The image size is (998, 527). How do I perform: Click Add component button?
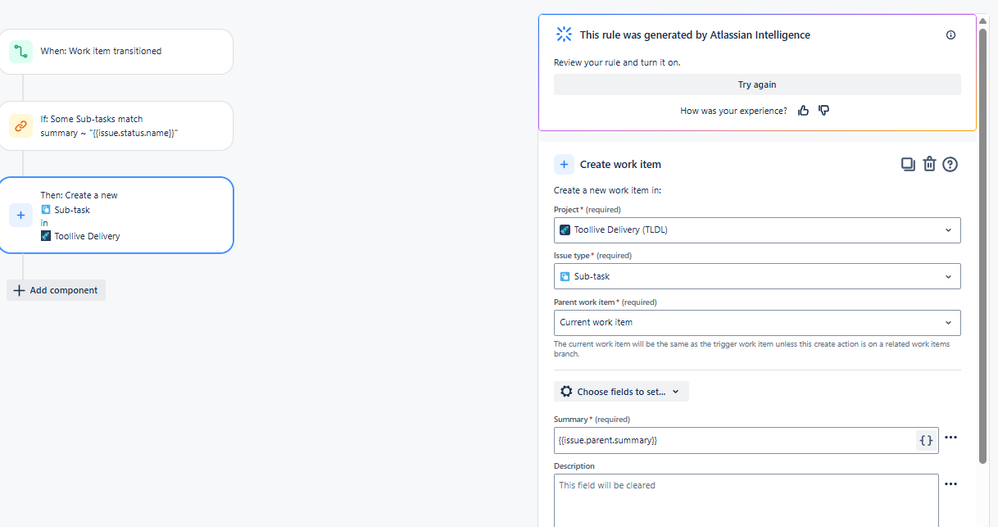click(56, 290)
